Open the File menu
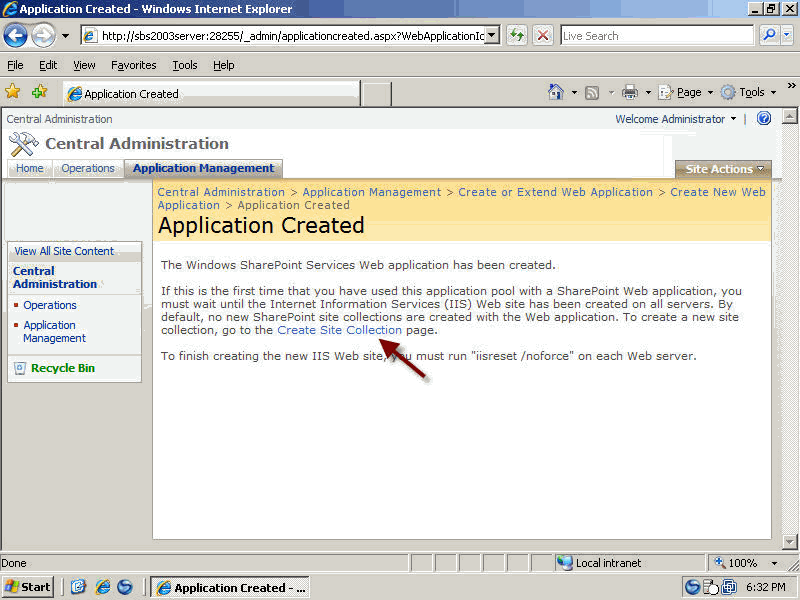The image size is (800, 600). point(15,65)
